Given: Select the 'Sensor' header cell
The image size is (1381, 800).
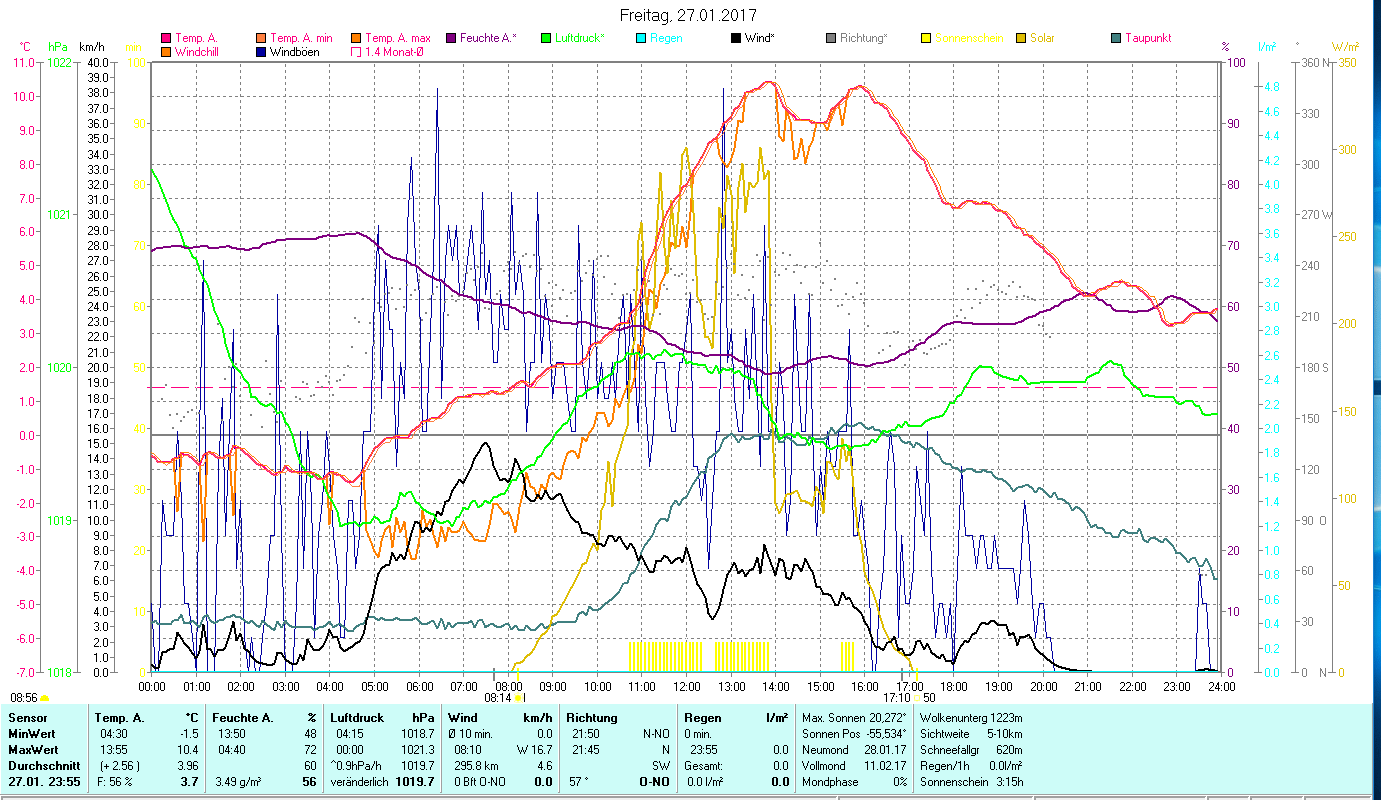Looking at the screenshot, I should tap(26, 718).
